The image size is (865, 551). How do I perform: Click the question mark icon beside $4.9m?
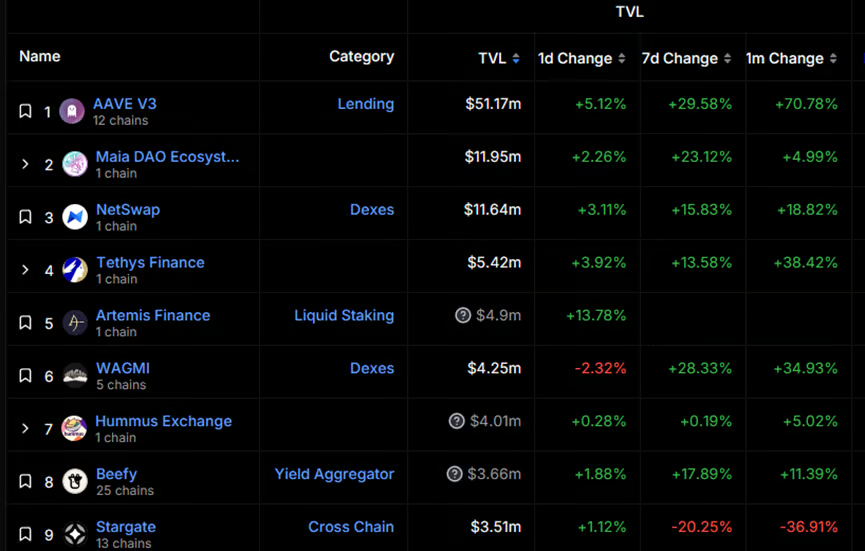[x=463, y=315]
